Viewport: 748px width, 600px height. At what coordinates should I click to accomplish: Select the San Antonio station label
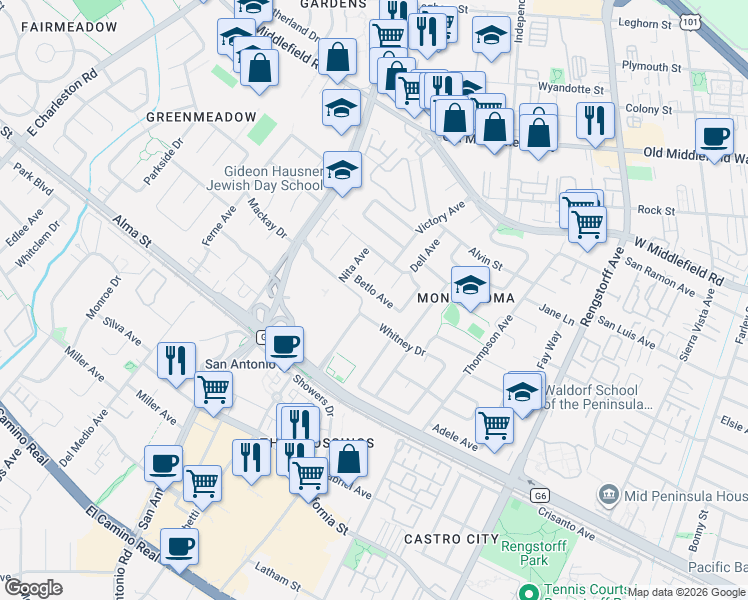pos(240,364)
